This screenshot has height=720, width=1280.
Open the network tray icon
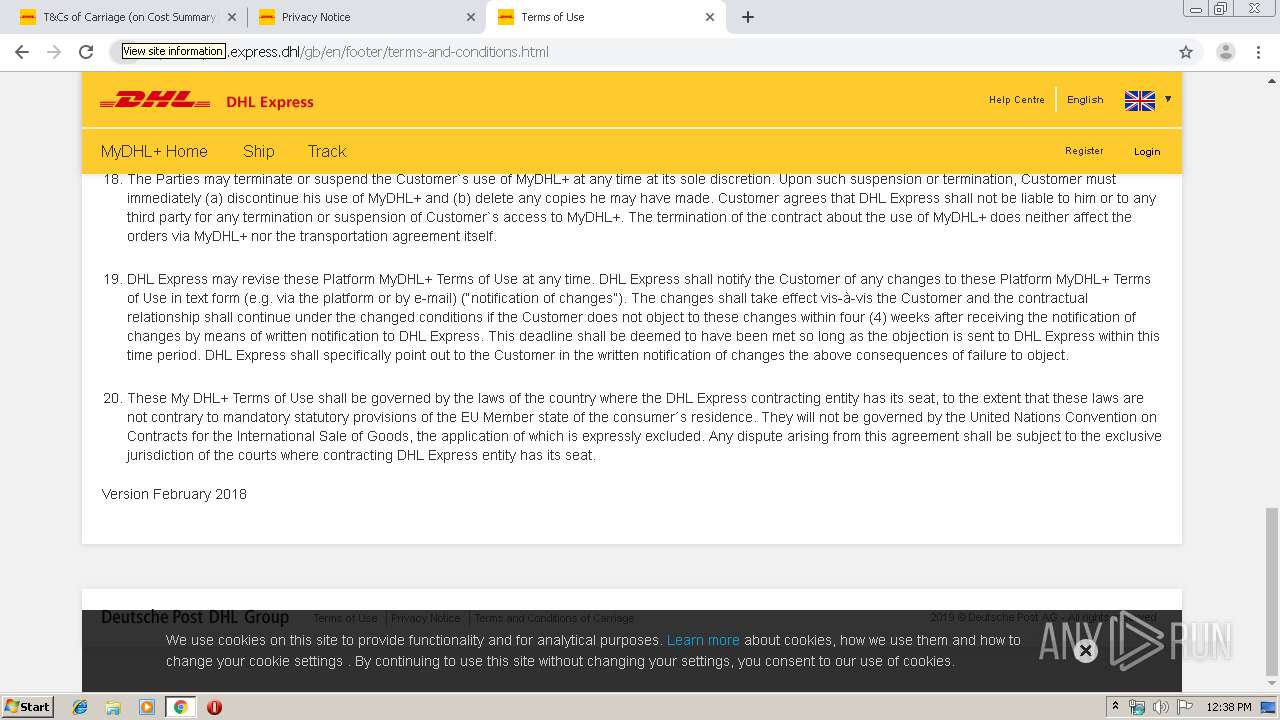click(1137, 707)
